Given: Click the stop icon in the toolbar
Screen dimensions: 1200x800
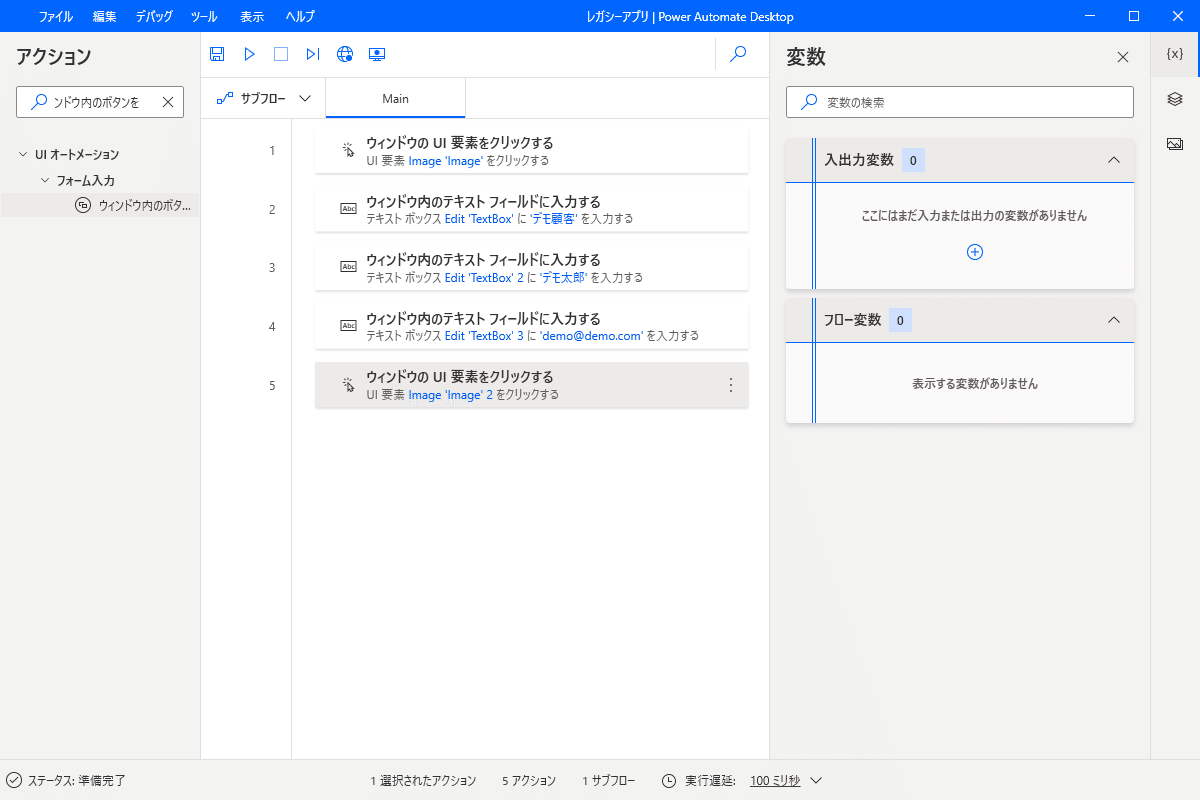Looking at the screenshot, I should (280, 54).
